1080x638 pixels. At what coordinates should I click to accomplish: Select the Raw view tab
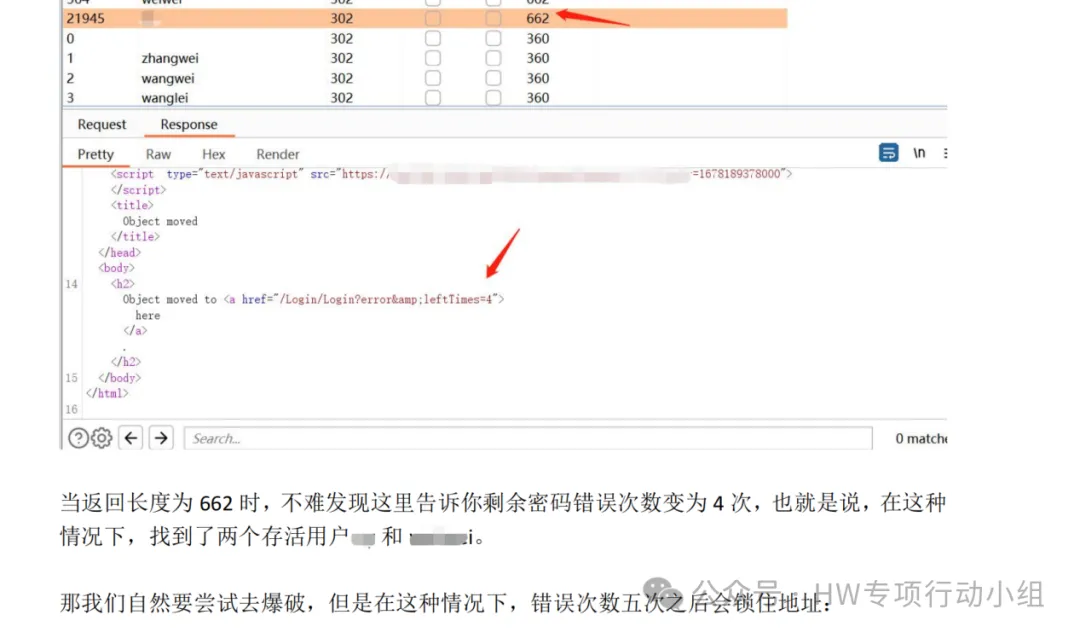[x=158, y=154]
